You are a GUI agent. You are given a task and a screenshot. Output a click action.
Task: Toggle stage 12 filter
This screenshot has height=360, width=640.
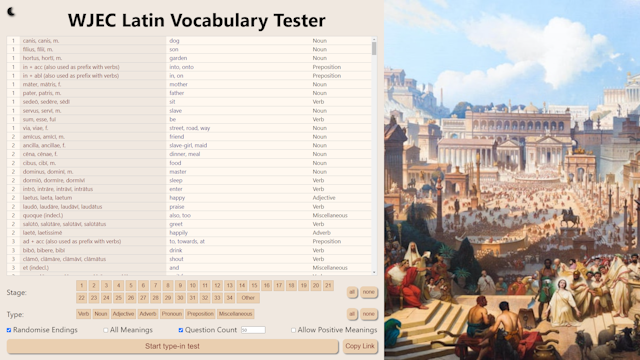pos(217,286)
